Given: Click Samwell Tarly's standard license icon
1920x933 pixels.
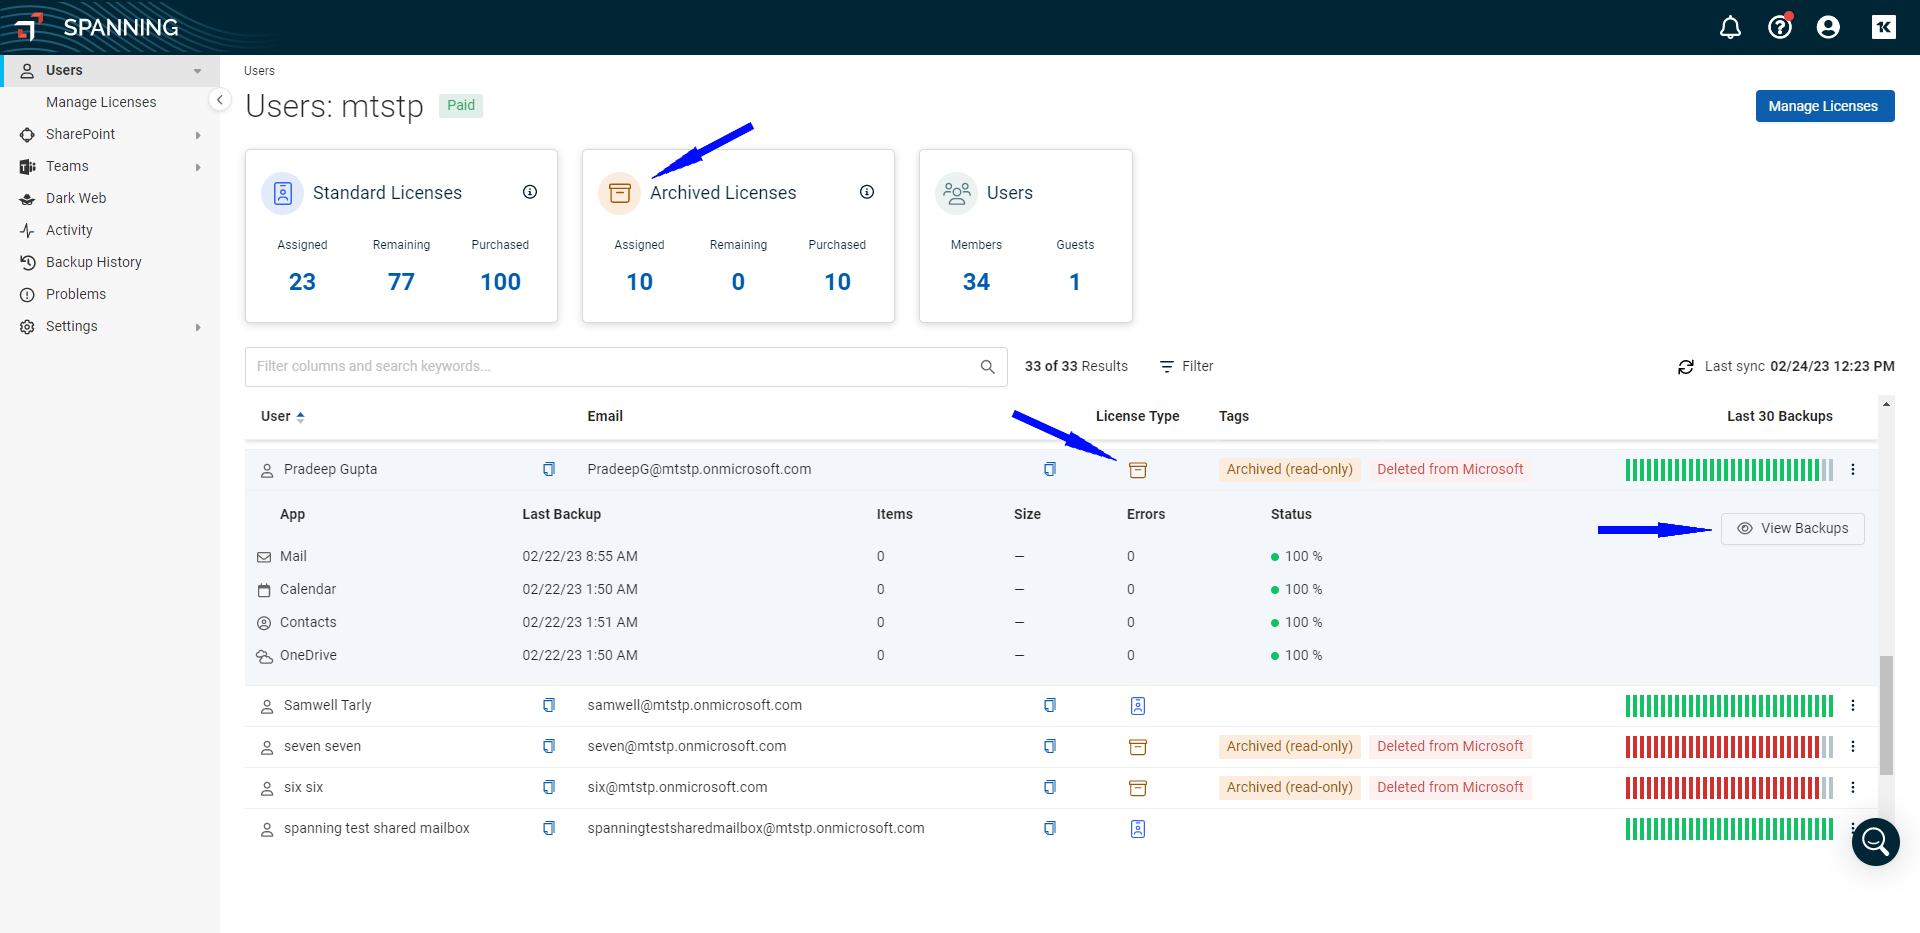Looking at the screenshot, I should pos(1138,706).
